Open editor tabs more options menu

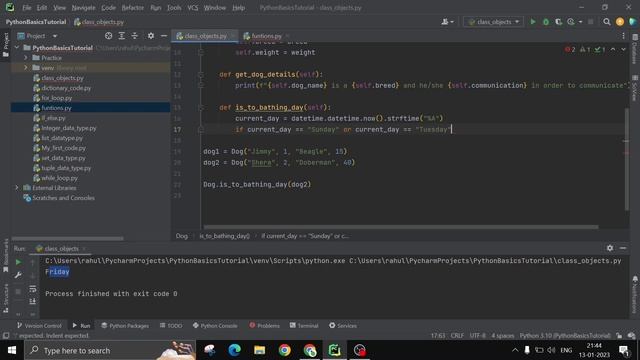623,36
